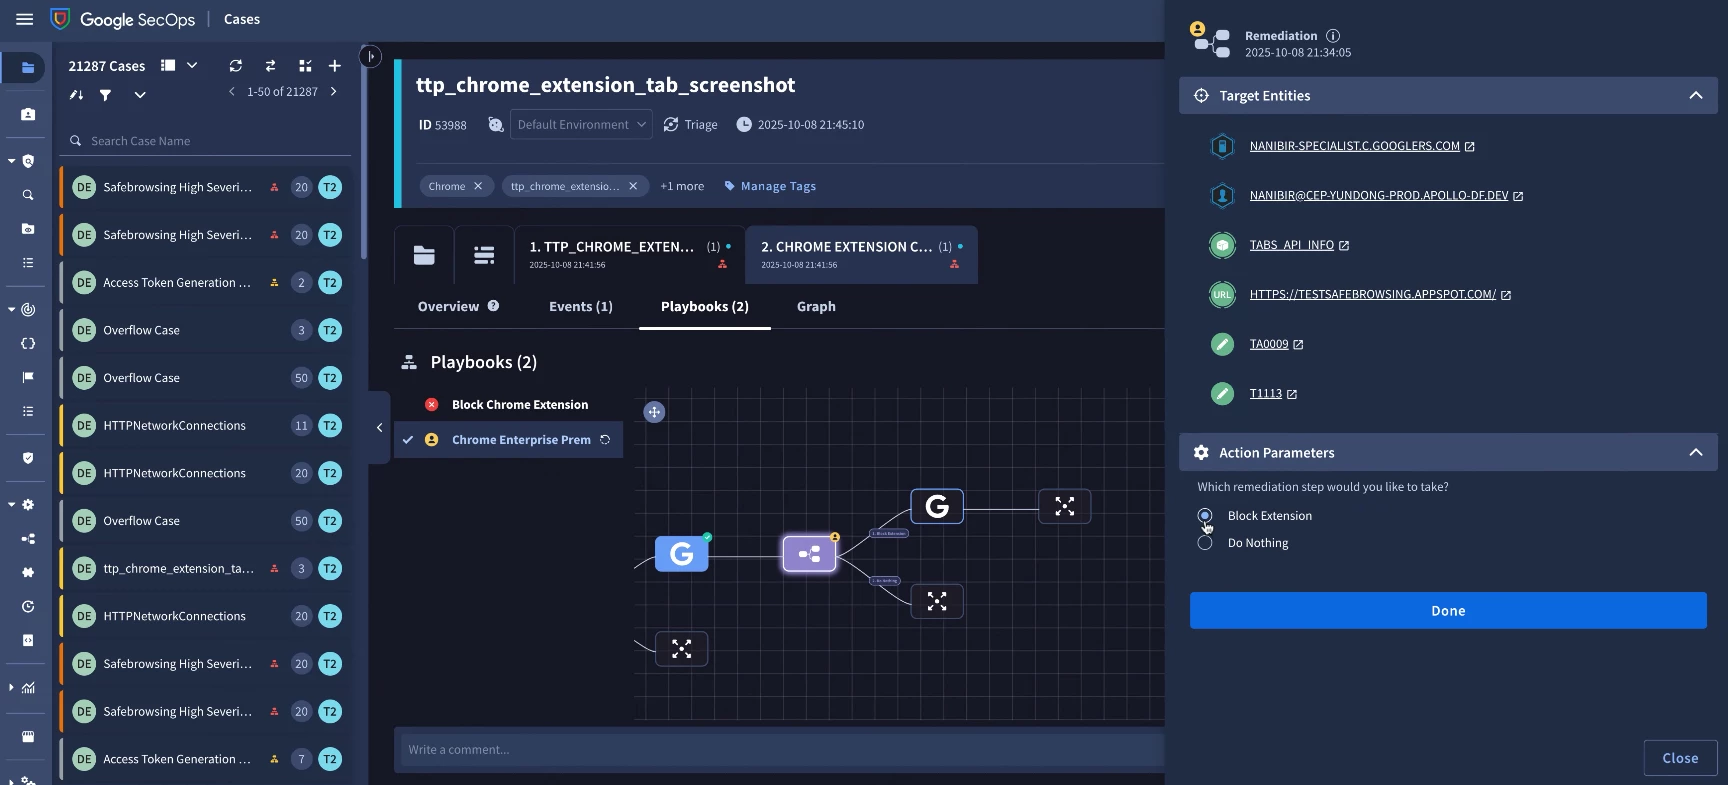This screenshot has height=785, width=1728.
Task: Go to previous page of cases
Action: [x=232, y=91]
